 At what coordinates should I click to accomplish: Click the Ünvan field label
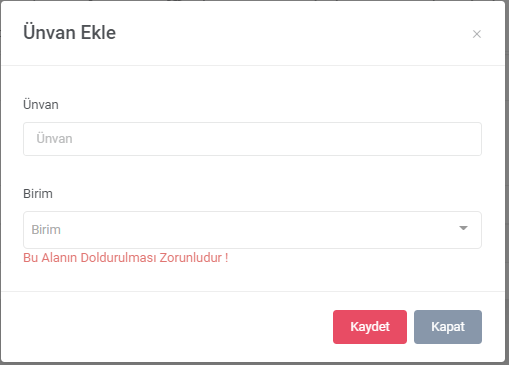tap(41, 105)
